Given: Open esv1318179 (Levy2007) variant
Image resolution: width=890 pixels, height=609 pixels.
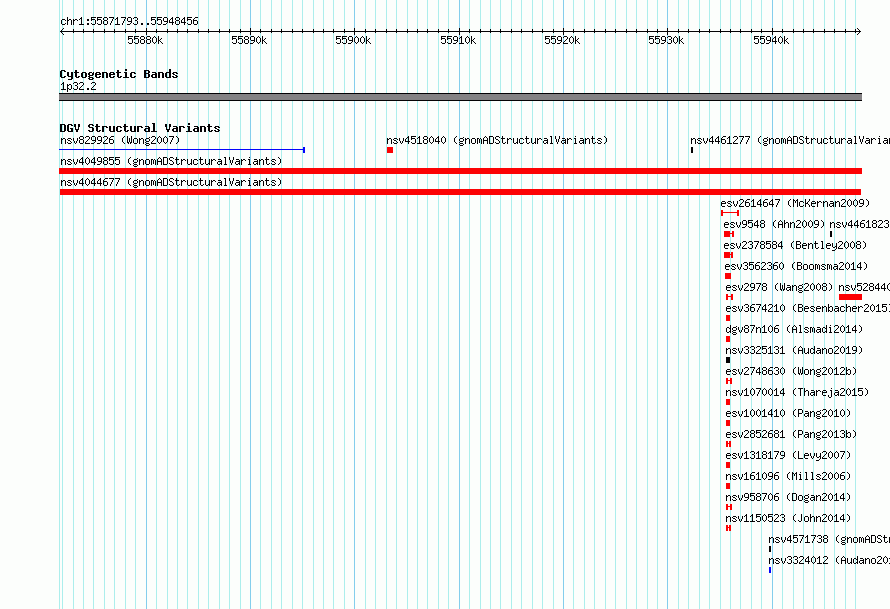Looking at the screenshot, I should 788,455.
